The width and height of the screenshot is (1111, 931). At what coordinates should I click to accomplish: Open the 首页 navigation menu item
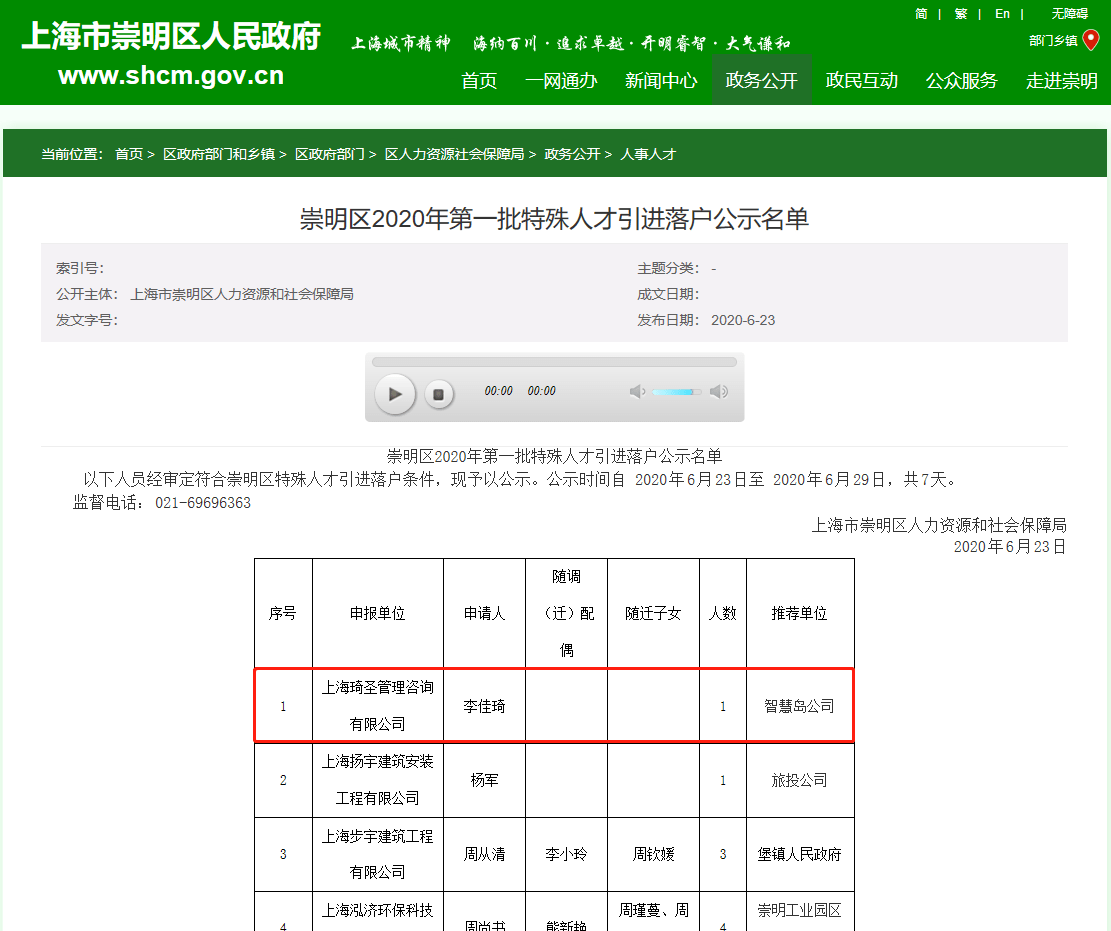pyautogui.click(x=478, y=81)
